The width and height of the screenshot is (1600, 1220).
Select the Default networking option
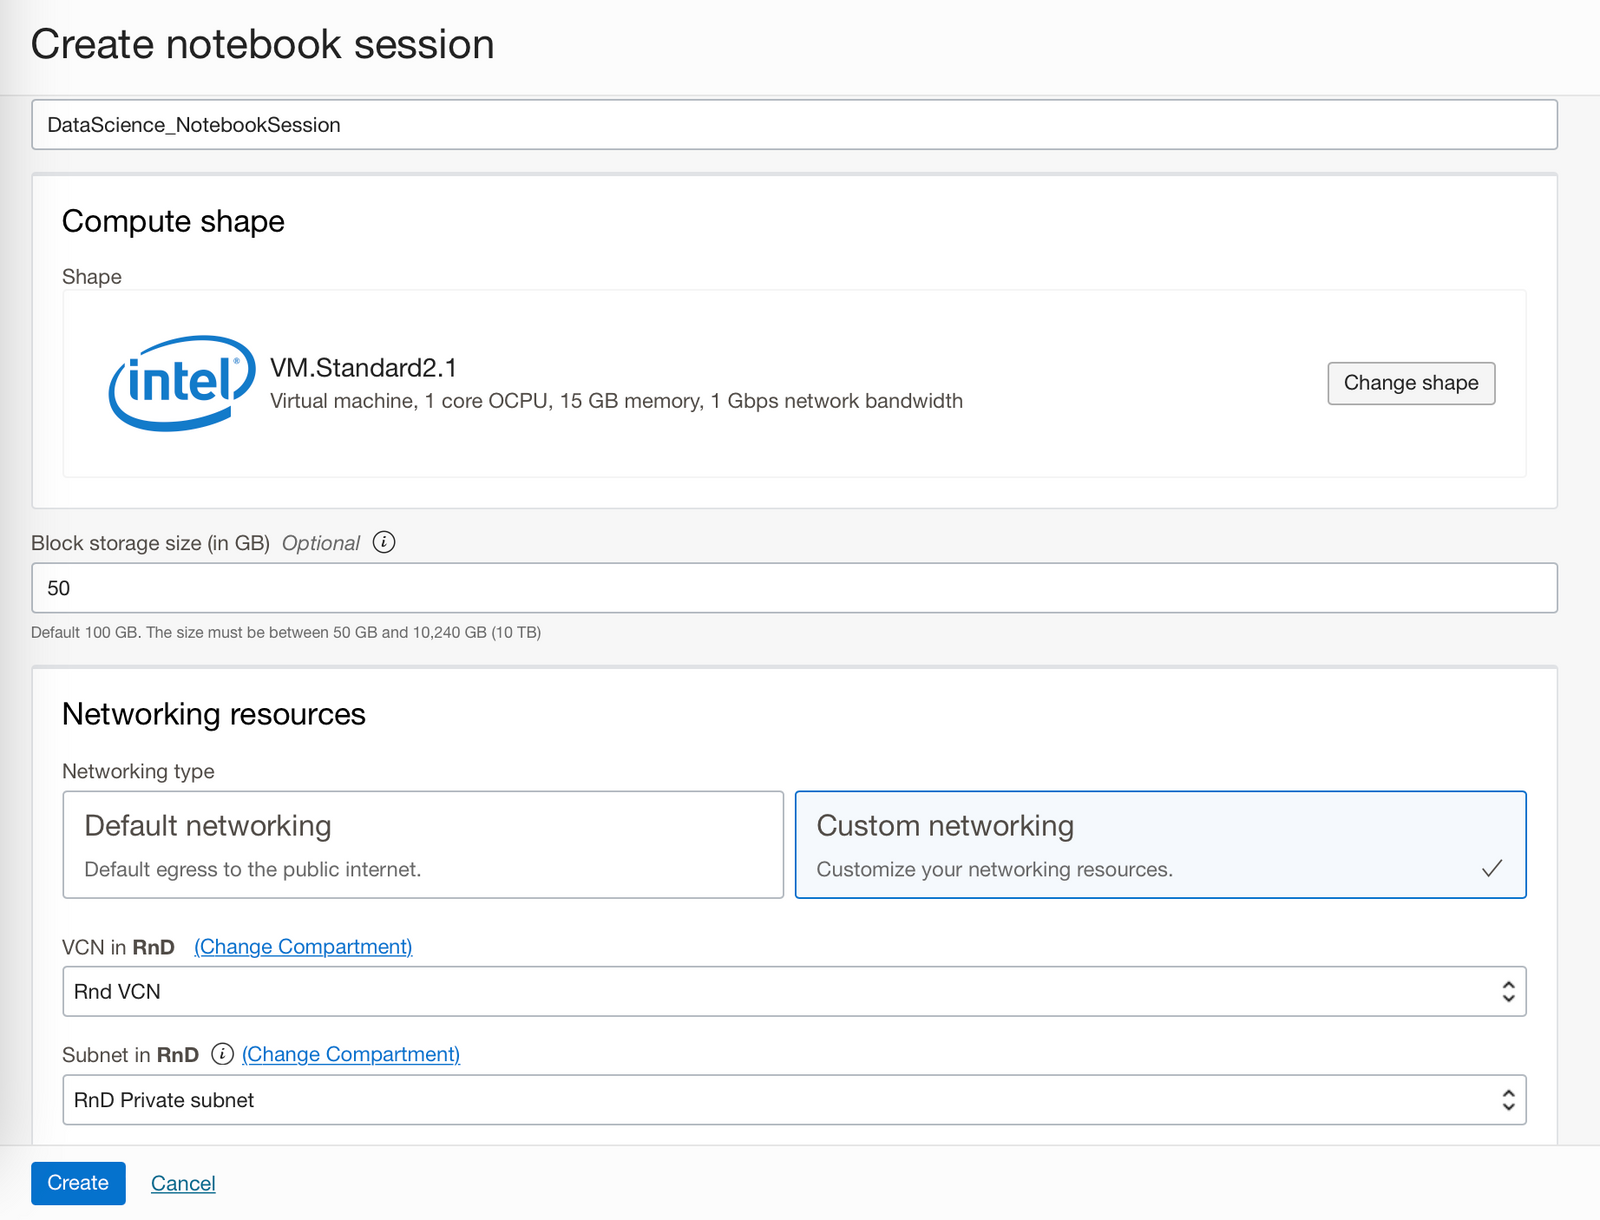click(x=422, y=844)
